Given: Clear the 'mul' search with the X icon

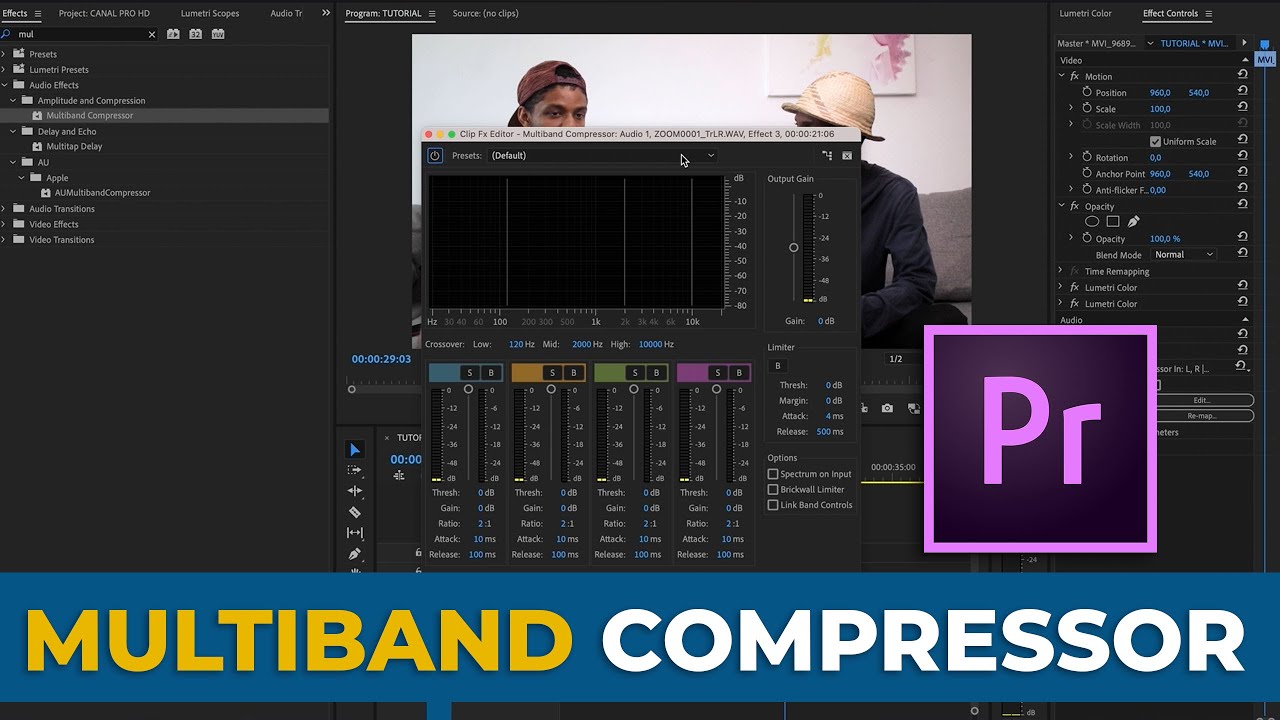Looking at the screenshot, I should click(152, 34).
